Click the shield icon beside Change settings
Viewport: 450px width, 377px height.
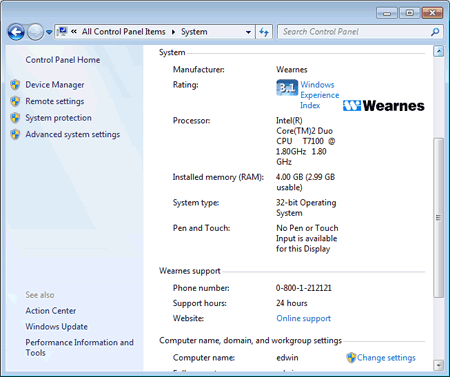click(x=351, y=358)
